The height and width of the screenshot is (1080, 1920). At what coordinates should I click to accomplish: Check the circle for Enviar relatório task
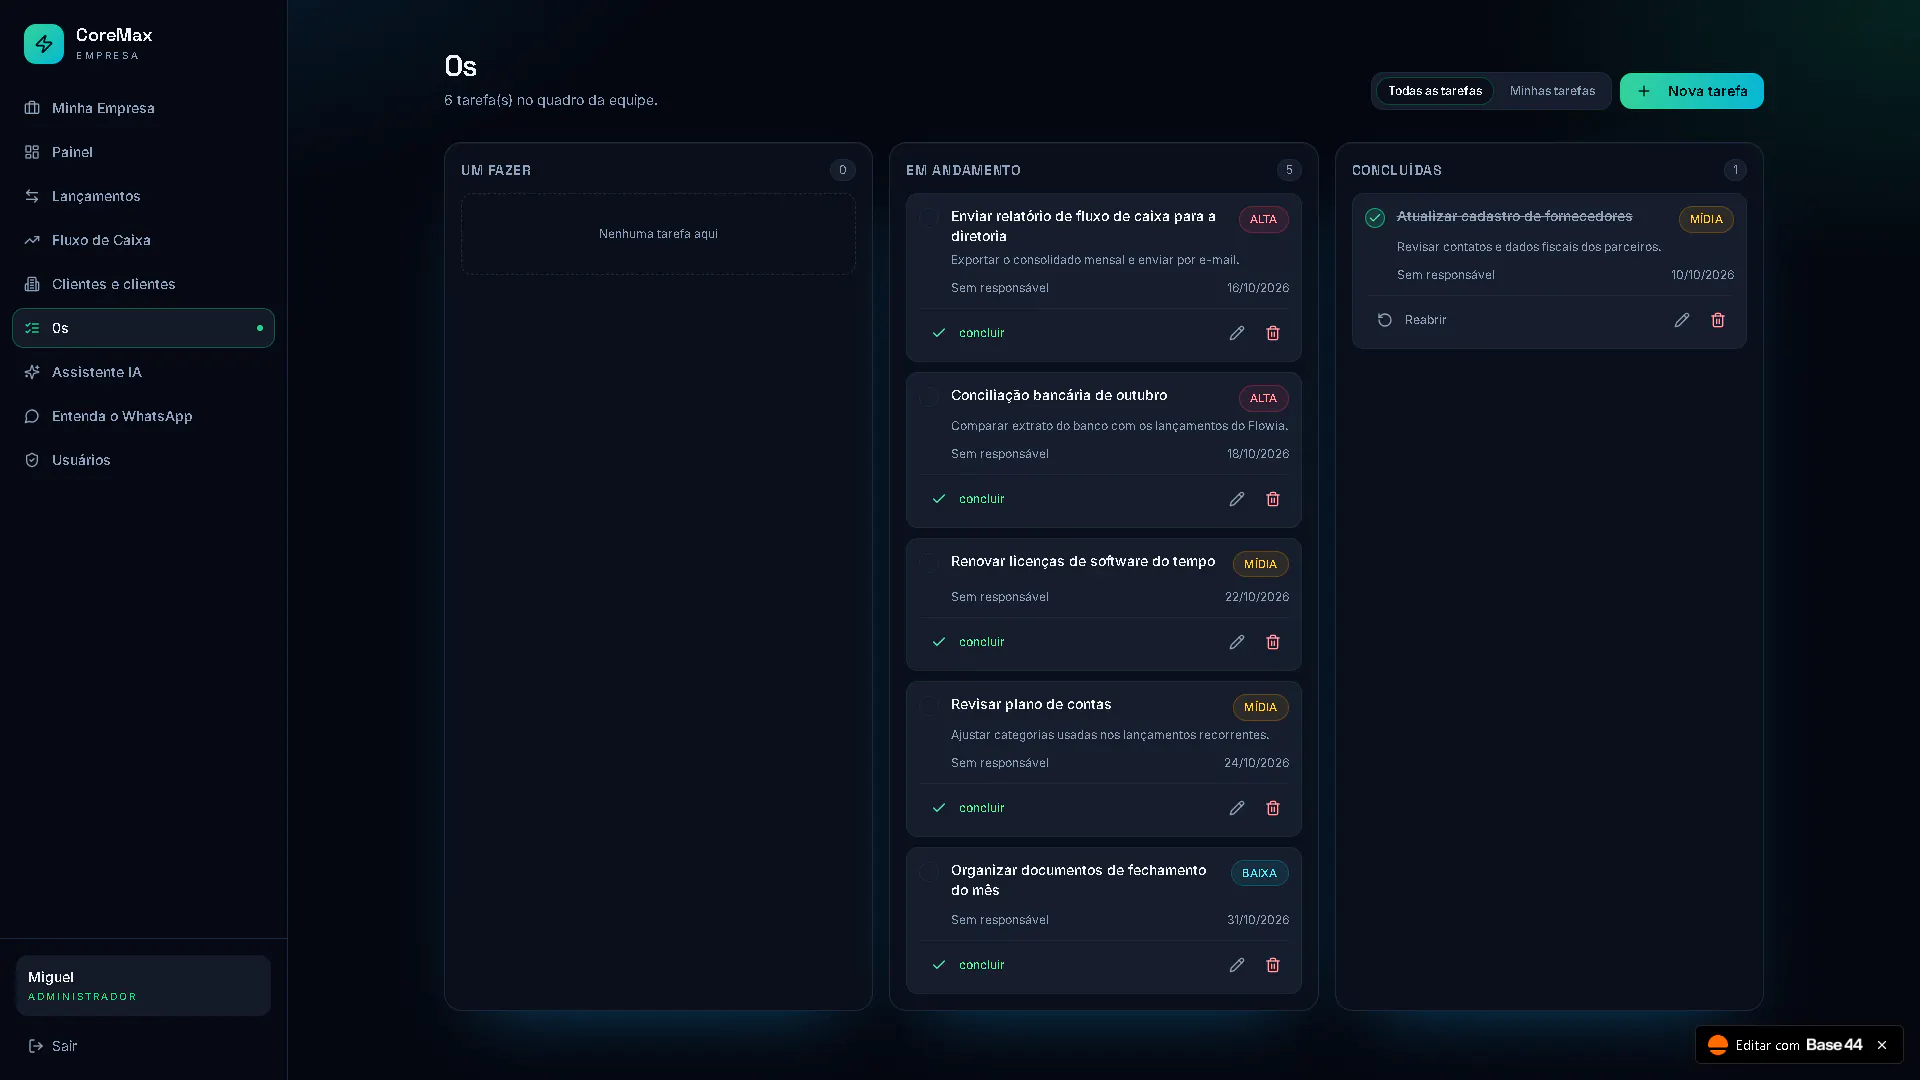click(x=929, y=218)
